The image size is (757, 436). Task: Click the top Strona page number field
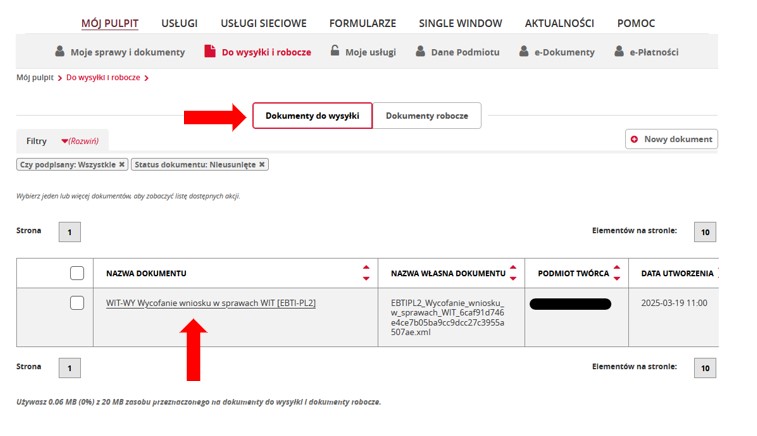pos(70,232)
